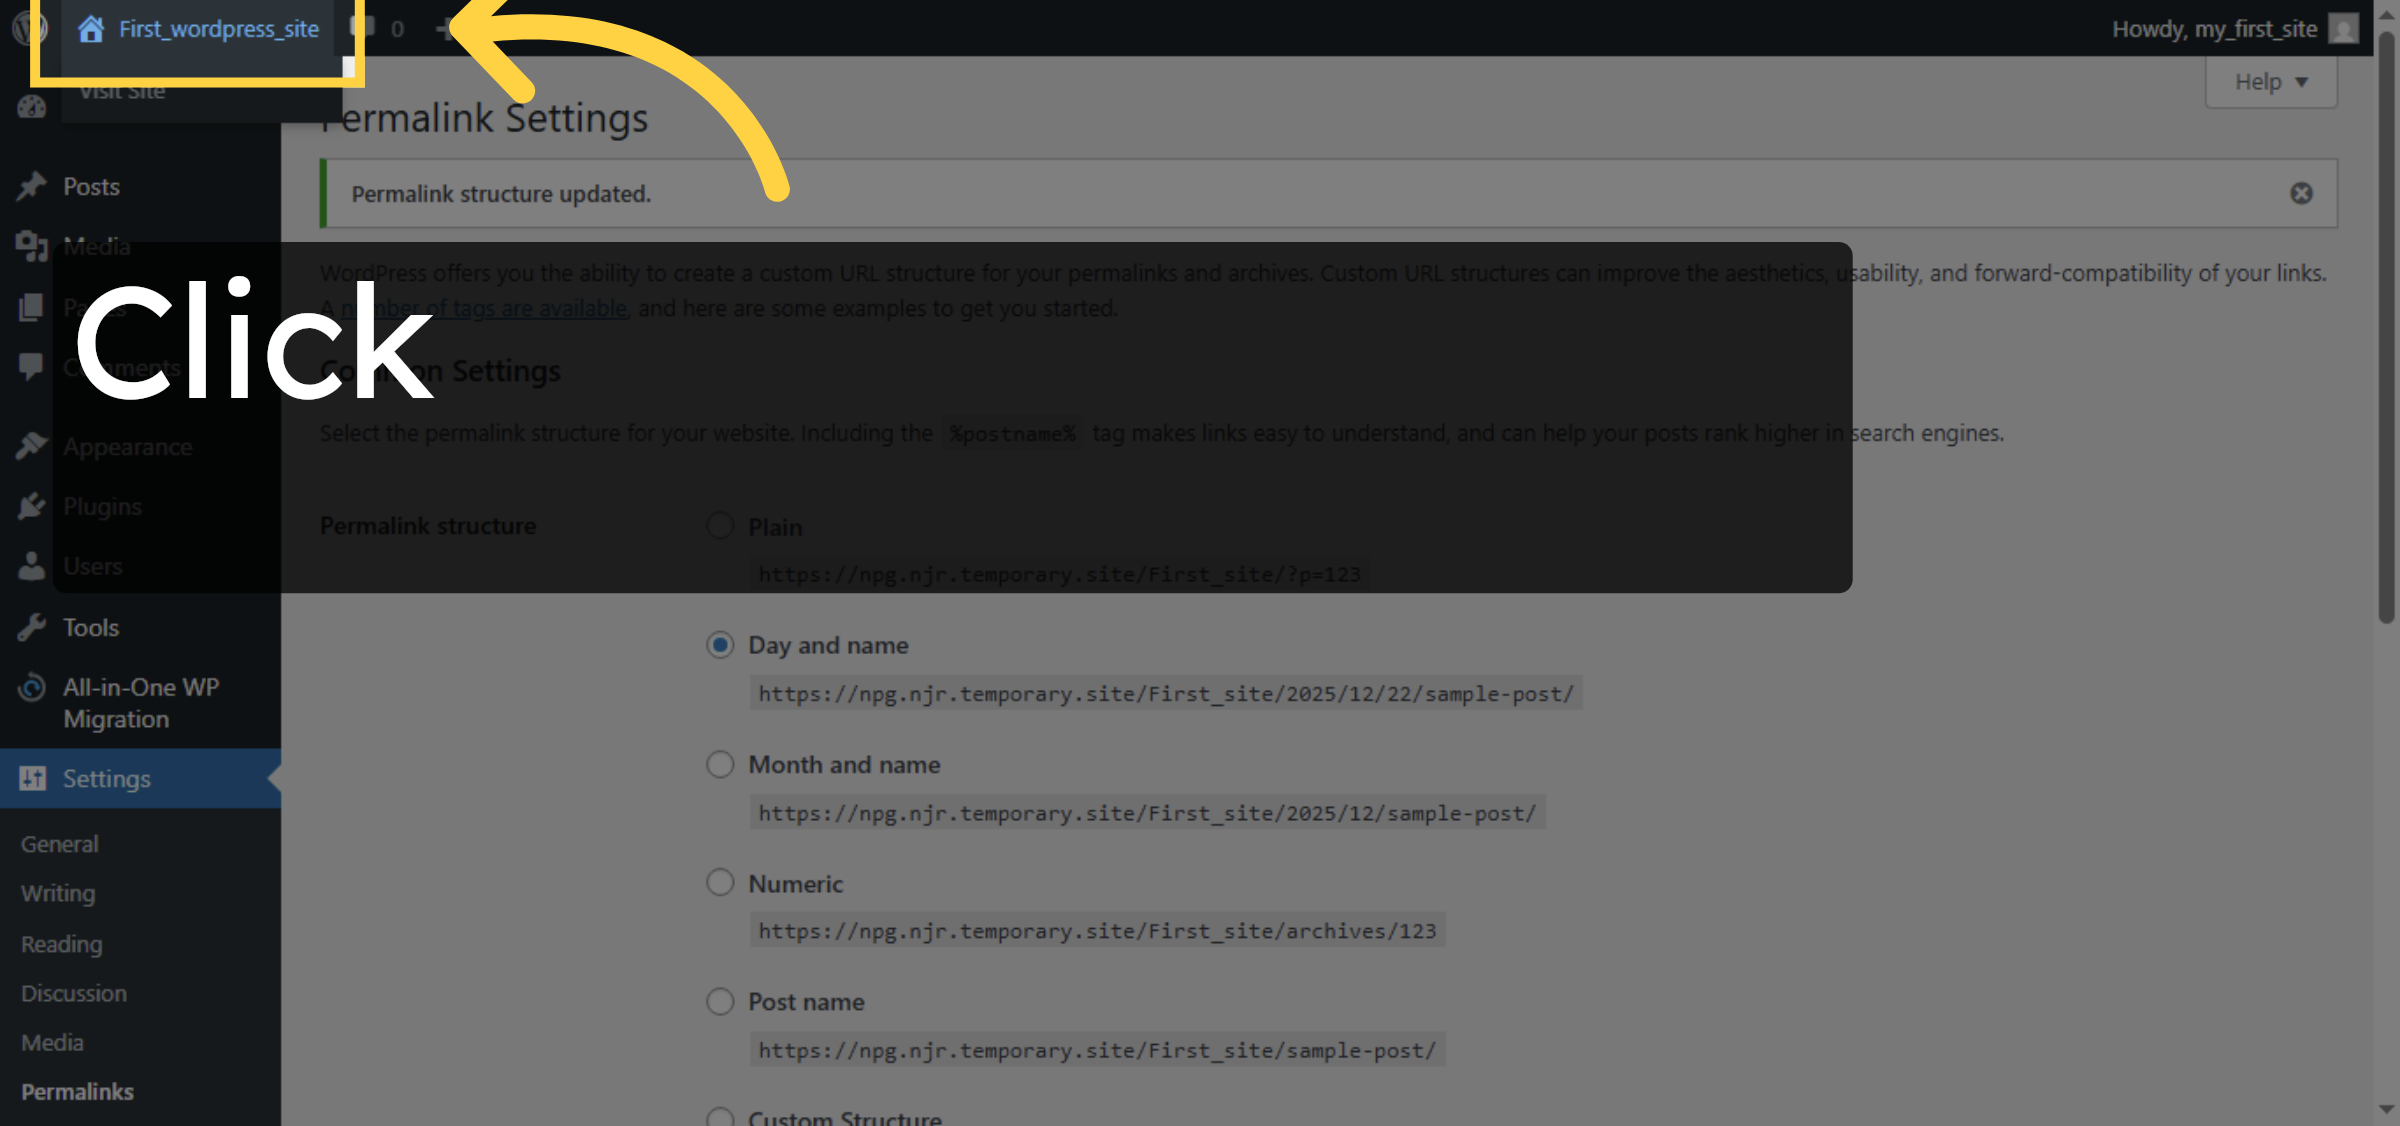Open Tools via the wrench icon
The image size is (2400, 1126).
[x=32, y=627]
